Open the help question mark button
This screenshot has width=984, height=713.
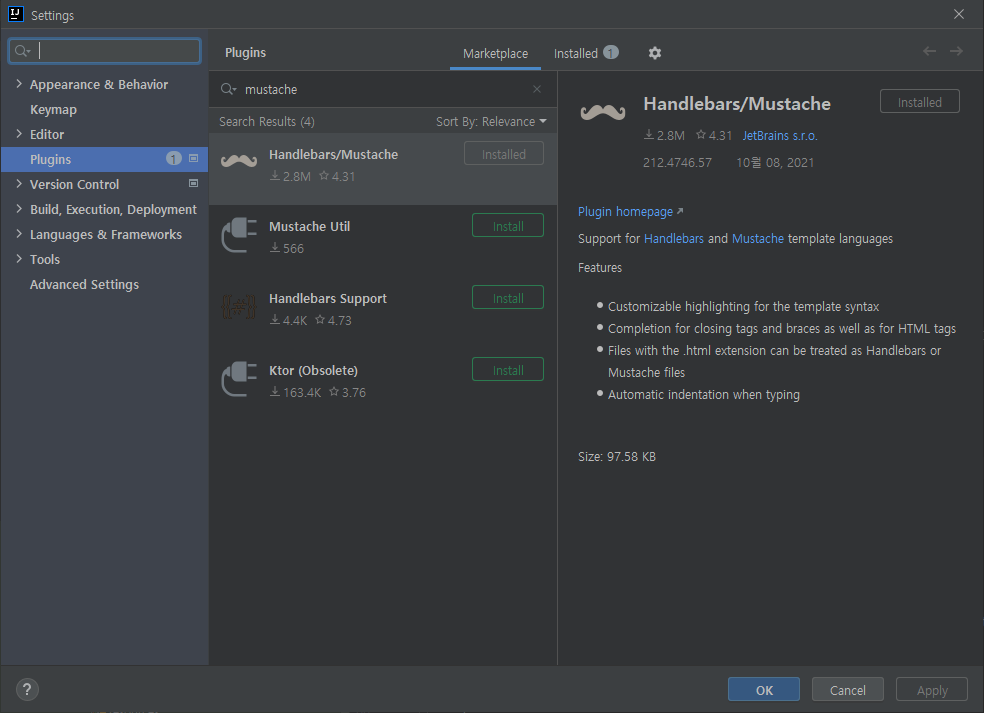(x=27, y=690)
